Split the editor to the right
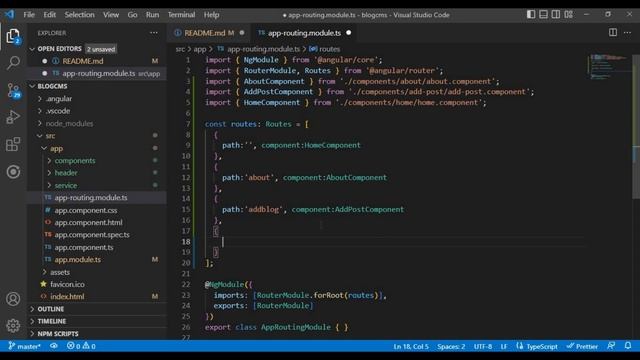640x360 pixels. tap(613, 32)
